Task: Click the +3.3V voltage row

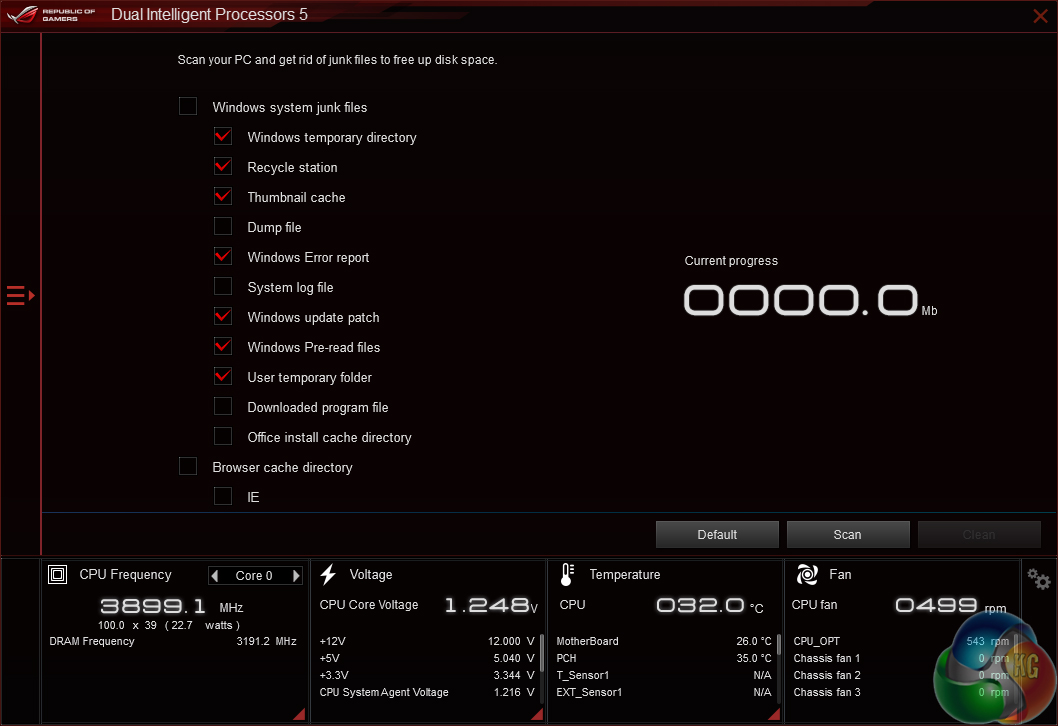Action: pos(426,675)
